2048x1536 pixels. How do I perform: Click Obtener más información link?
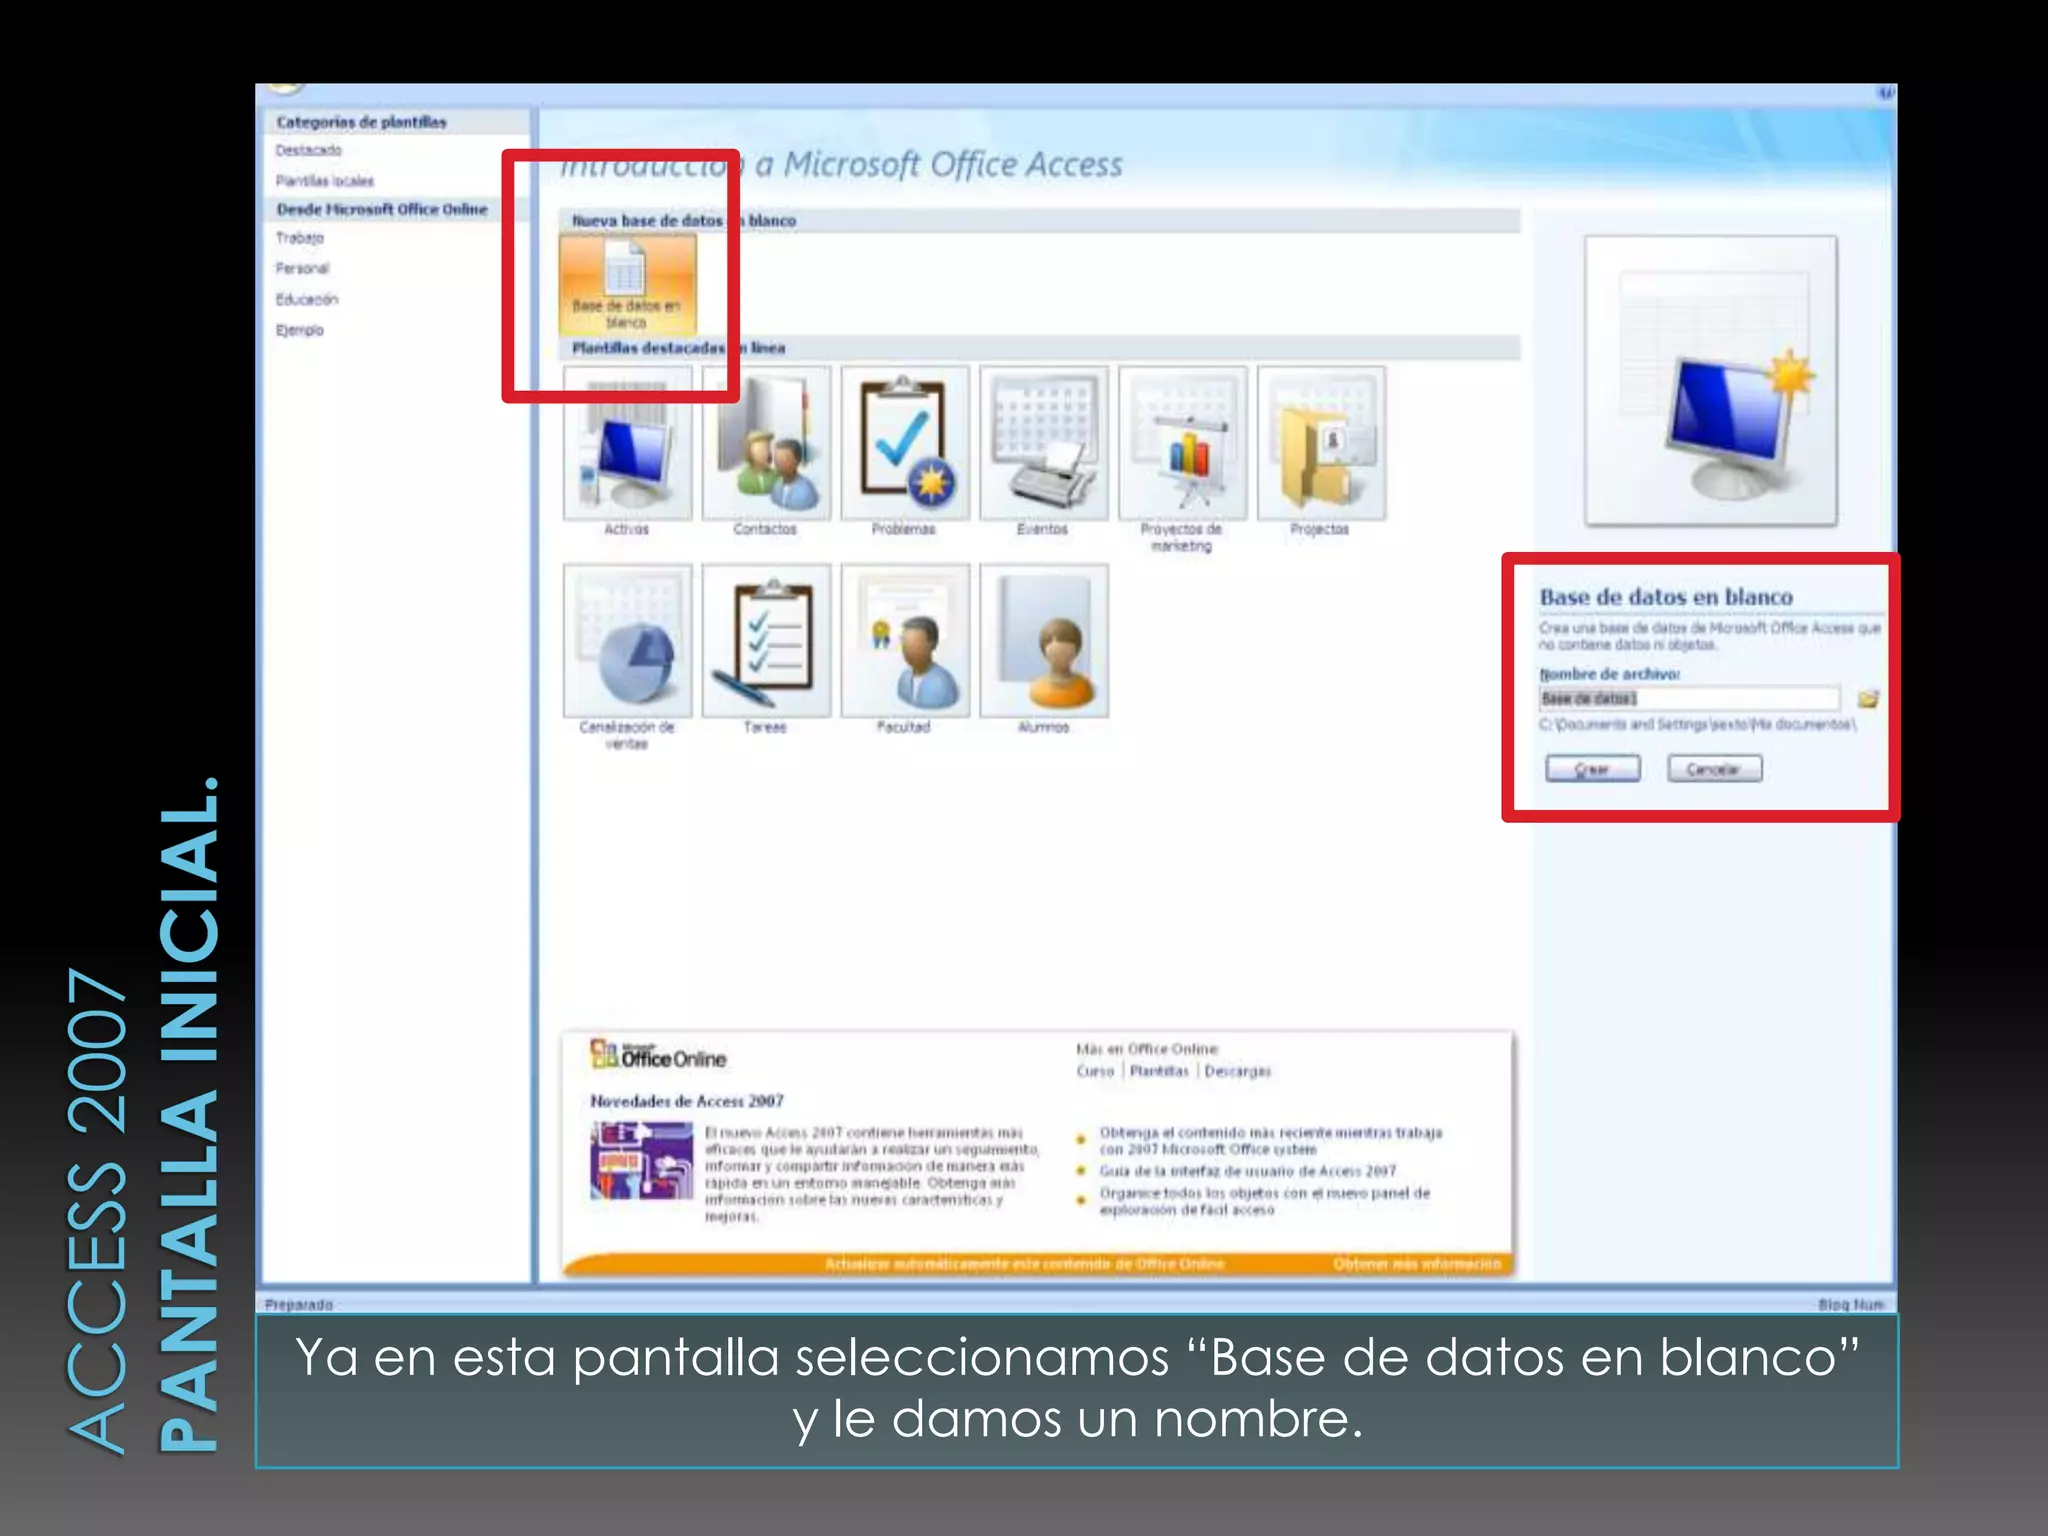(x=1417, y=1264)
